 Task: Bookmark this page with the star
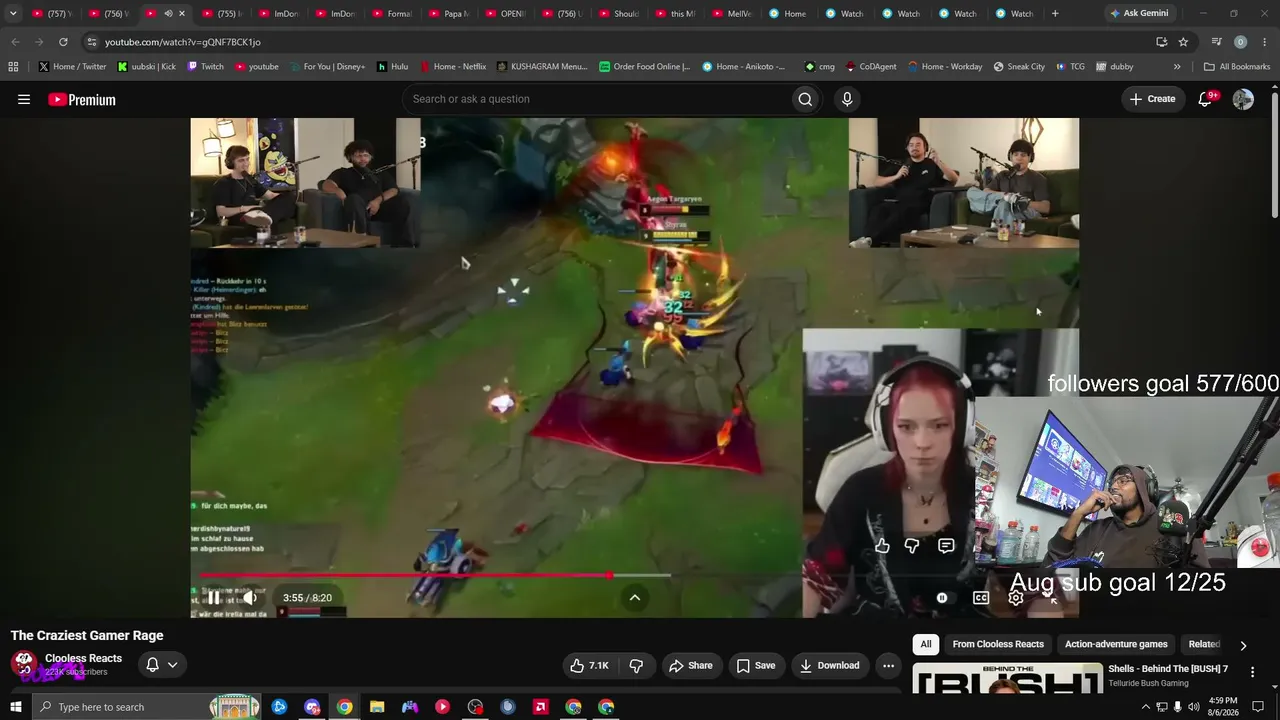[1183, 42]
